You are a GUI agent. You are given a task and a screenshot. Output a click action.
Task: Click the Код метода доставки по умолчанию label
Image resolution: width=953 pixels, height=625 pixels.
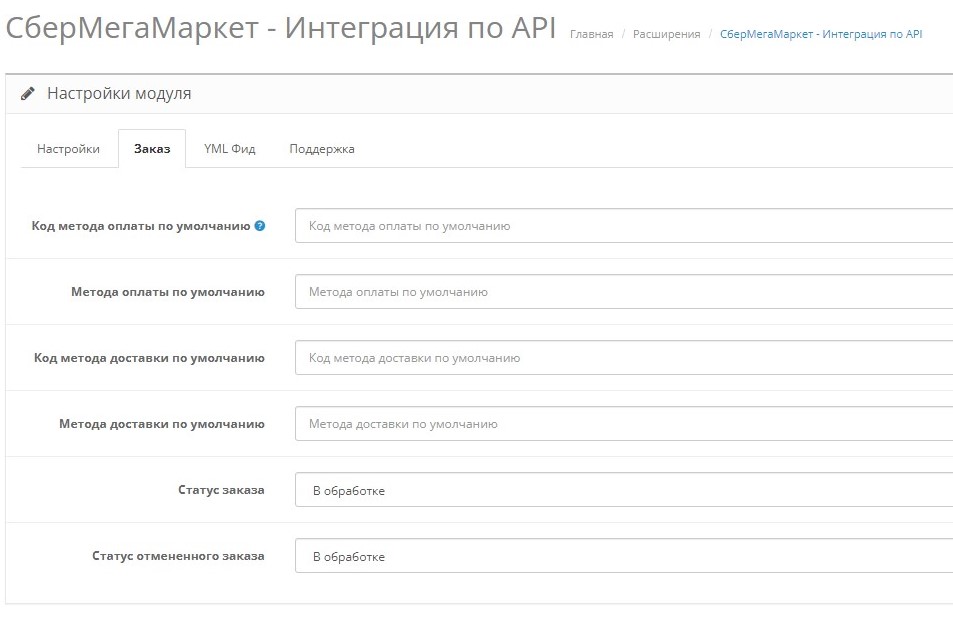[x=149, y=357]
